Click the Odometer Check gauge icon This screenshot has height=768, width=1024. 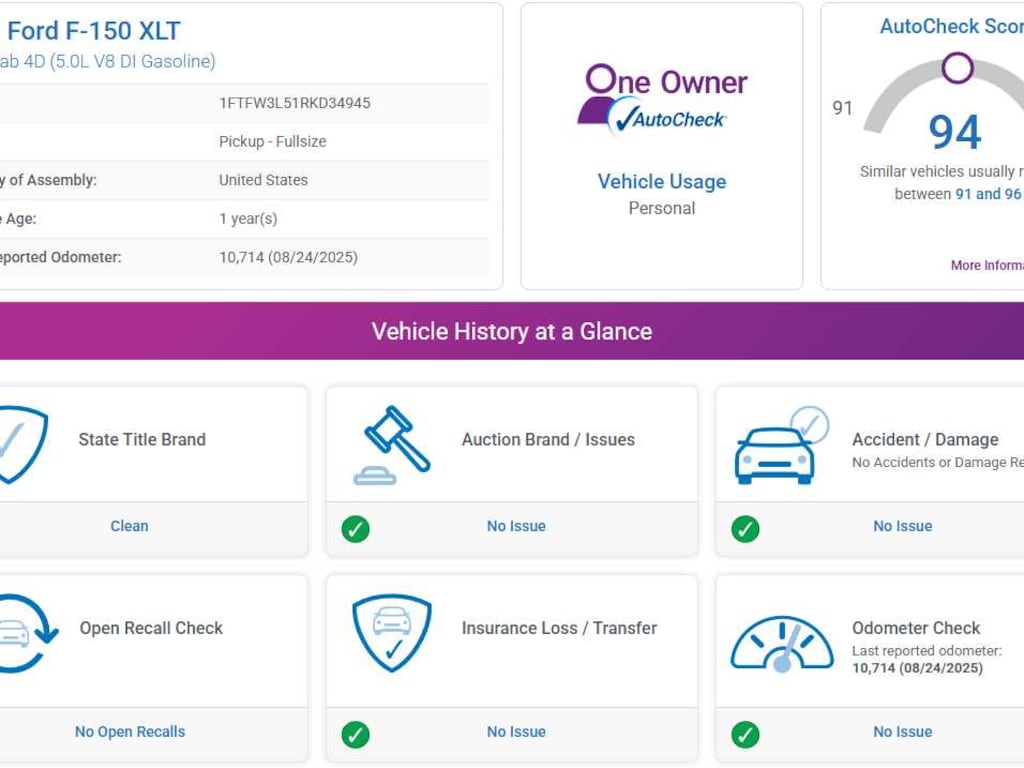[781, 644]
